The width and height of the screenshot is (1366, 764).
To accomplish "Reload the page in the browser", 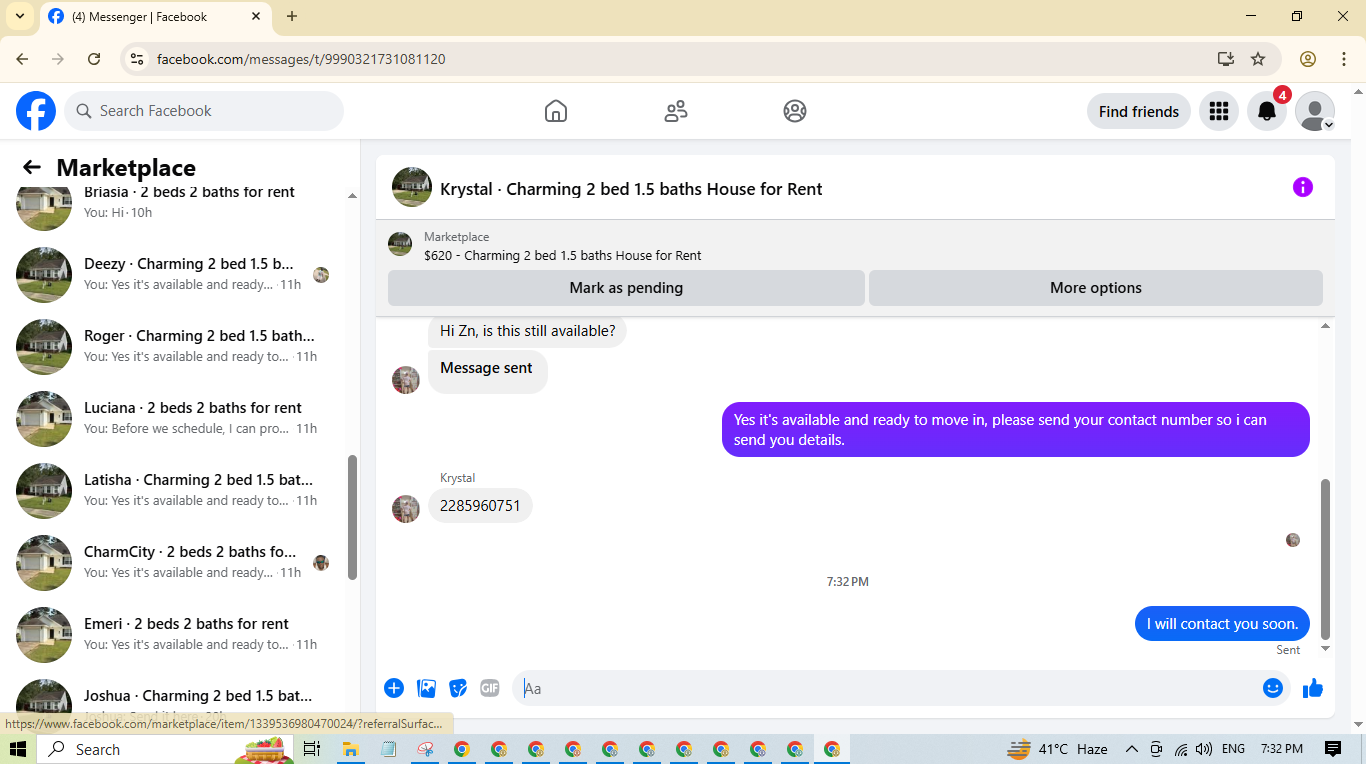I will click(x=94, y=59).
